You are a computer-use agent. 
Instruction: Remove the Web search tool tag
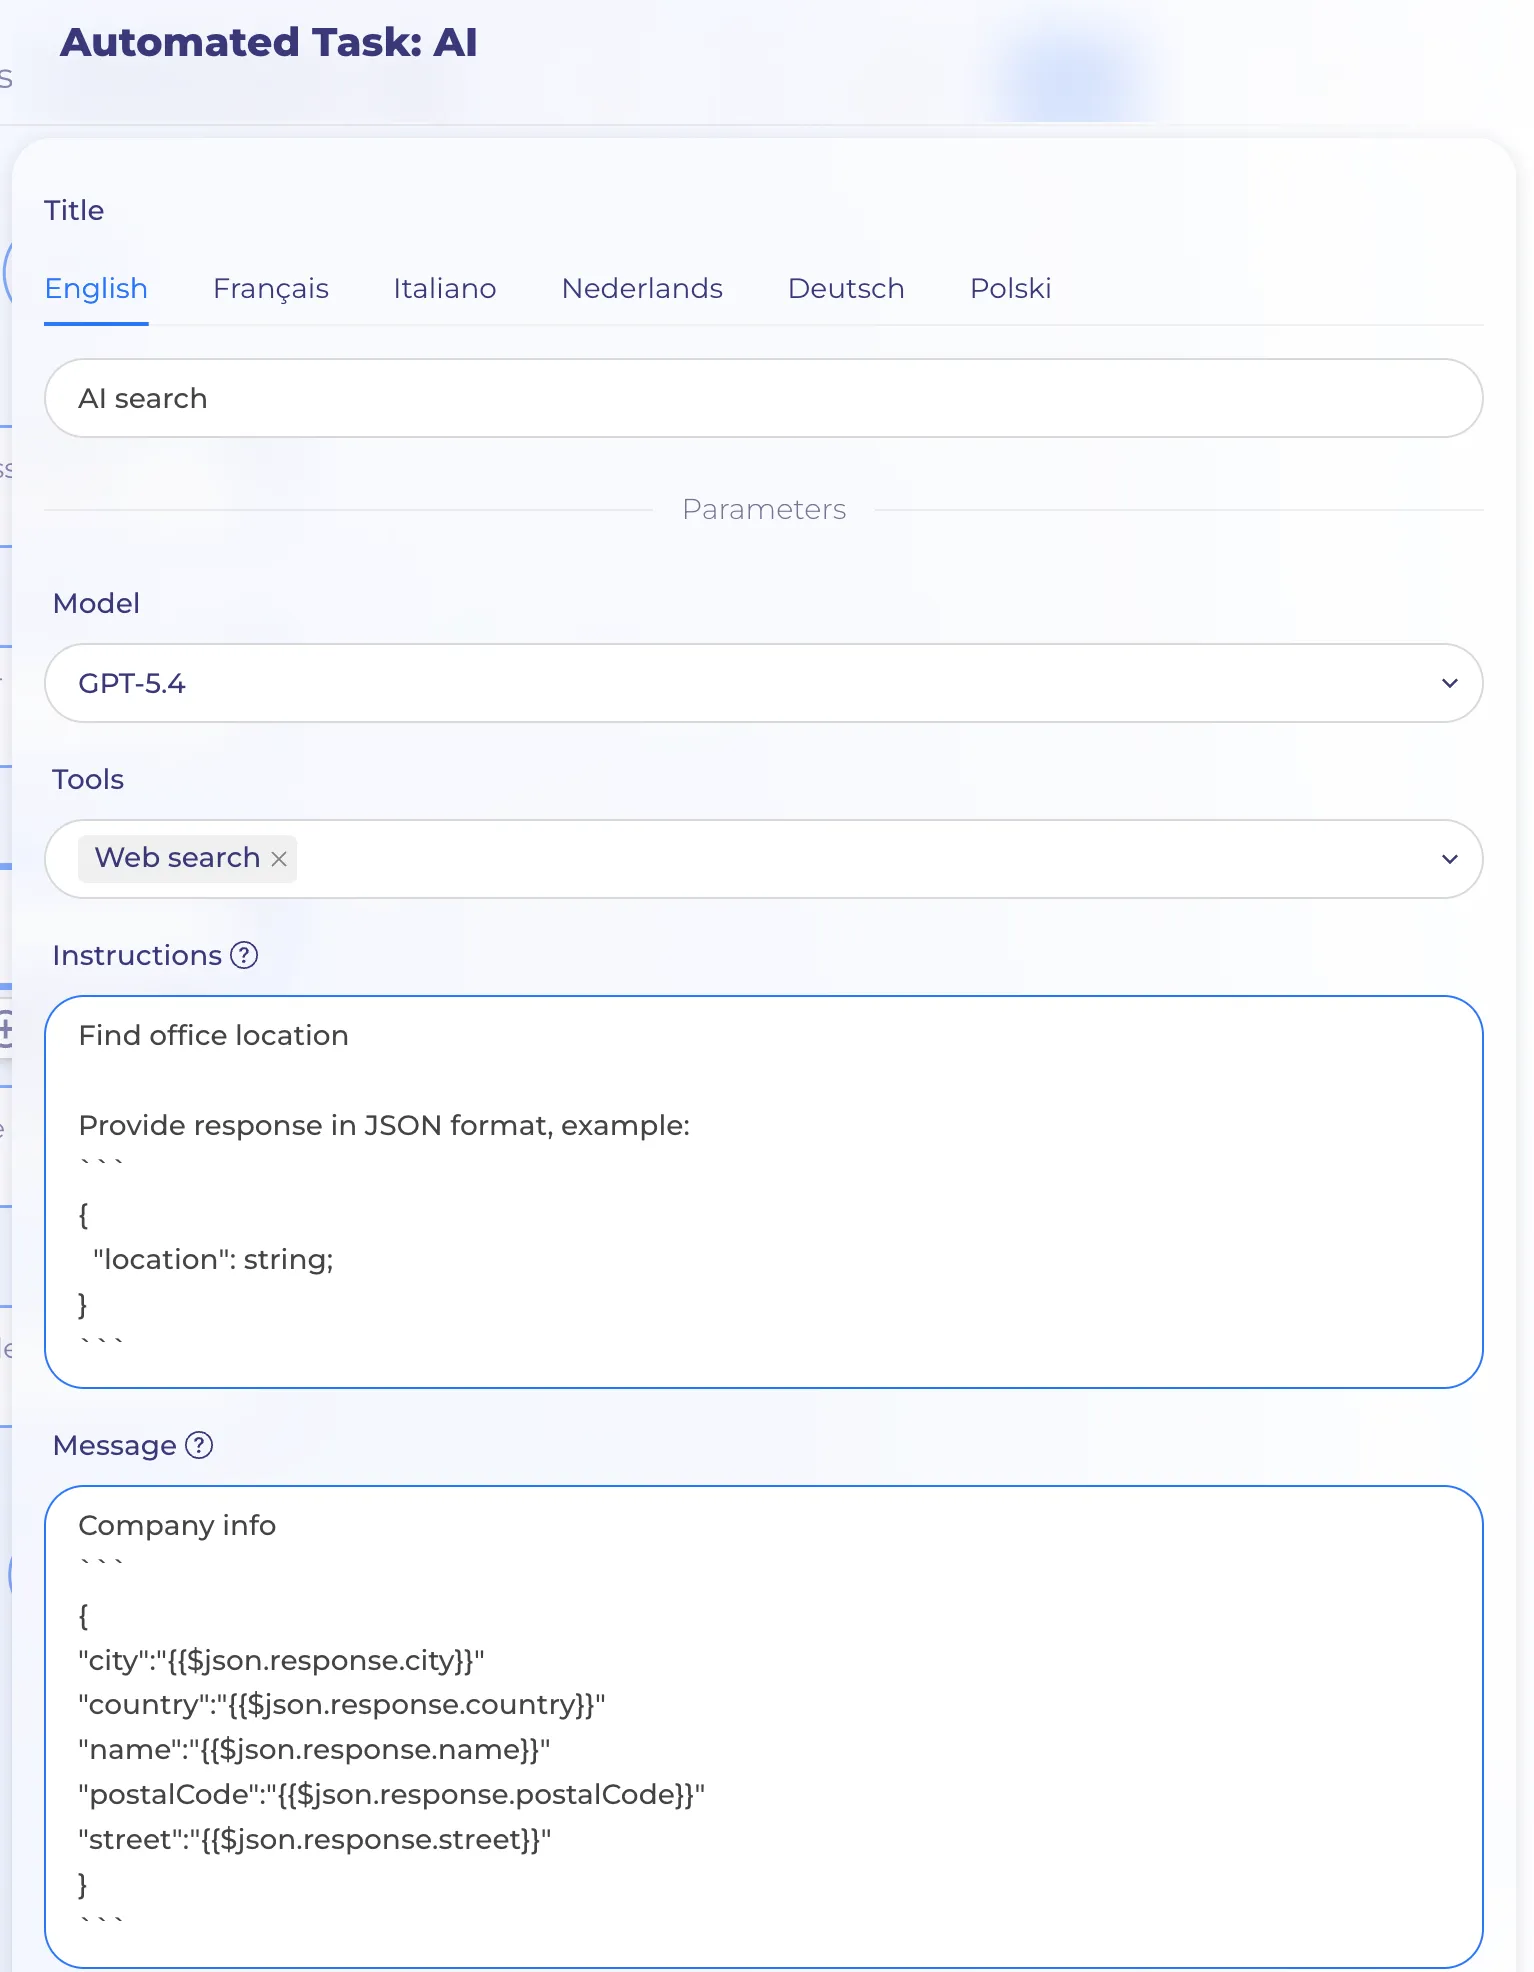(279, 859)
